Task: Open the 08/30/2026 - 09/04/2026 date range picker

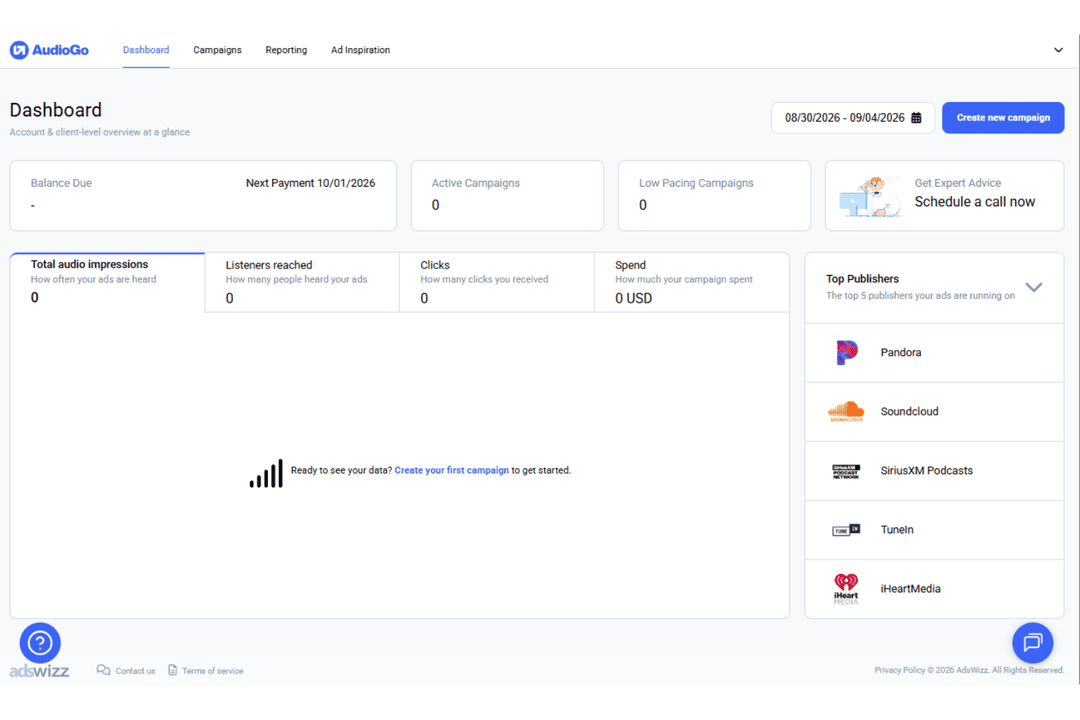Action: 853,118
